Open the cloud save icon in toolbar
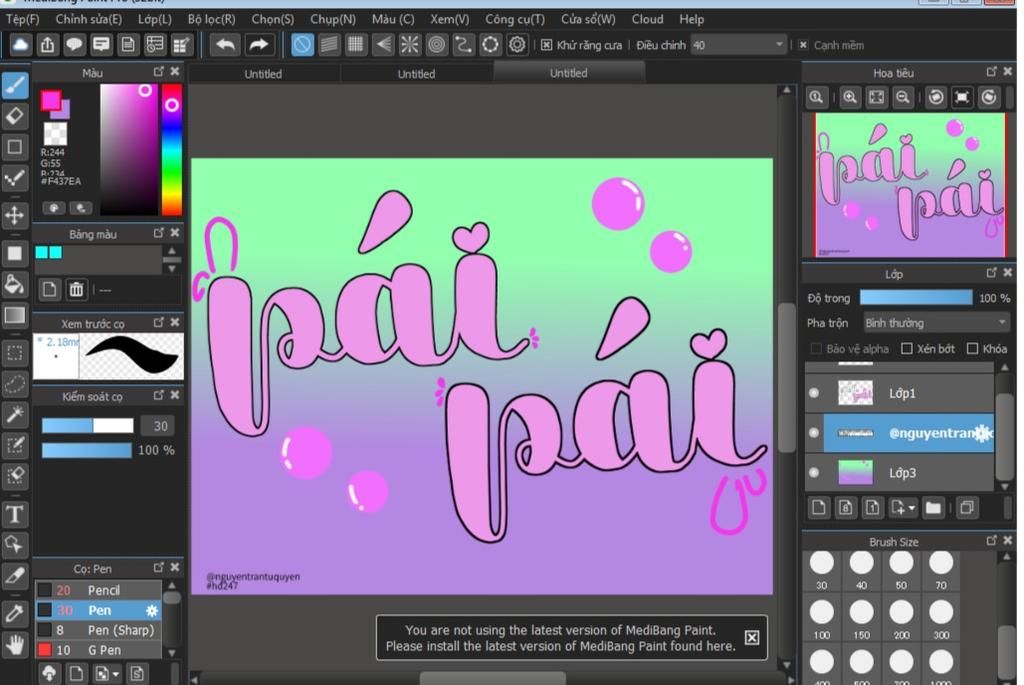Viewport: 1024px width, 685px height. click(x=20, y=45)
